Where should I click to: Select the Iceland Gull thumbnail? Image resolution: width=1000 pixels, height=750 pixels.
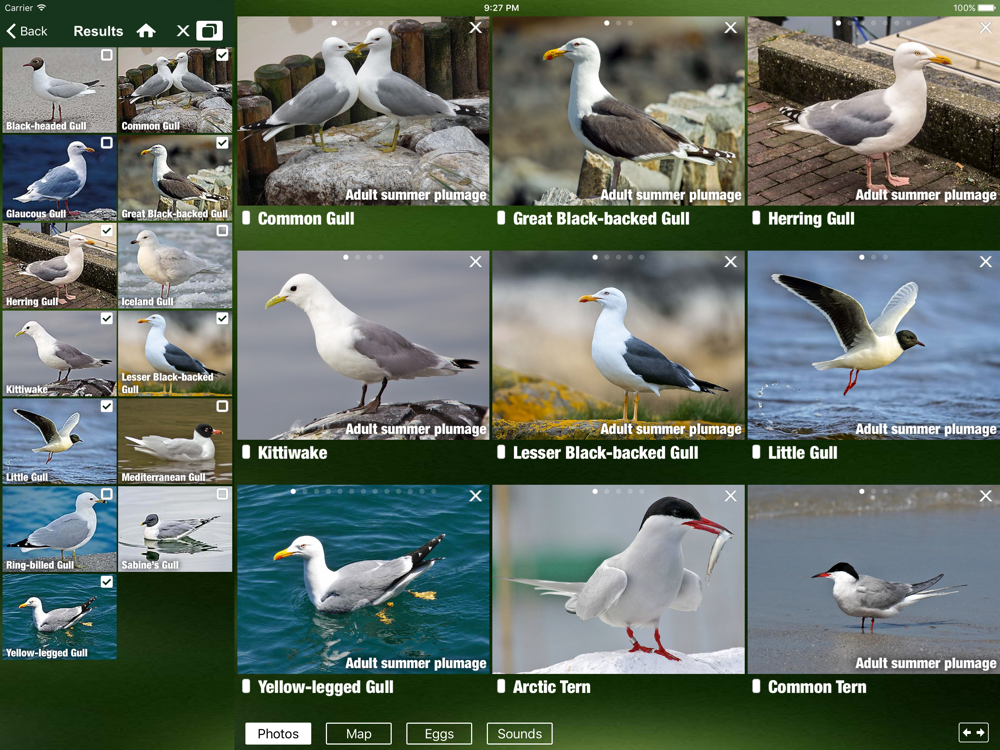[175, 266]
